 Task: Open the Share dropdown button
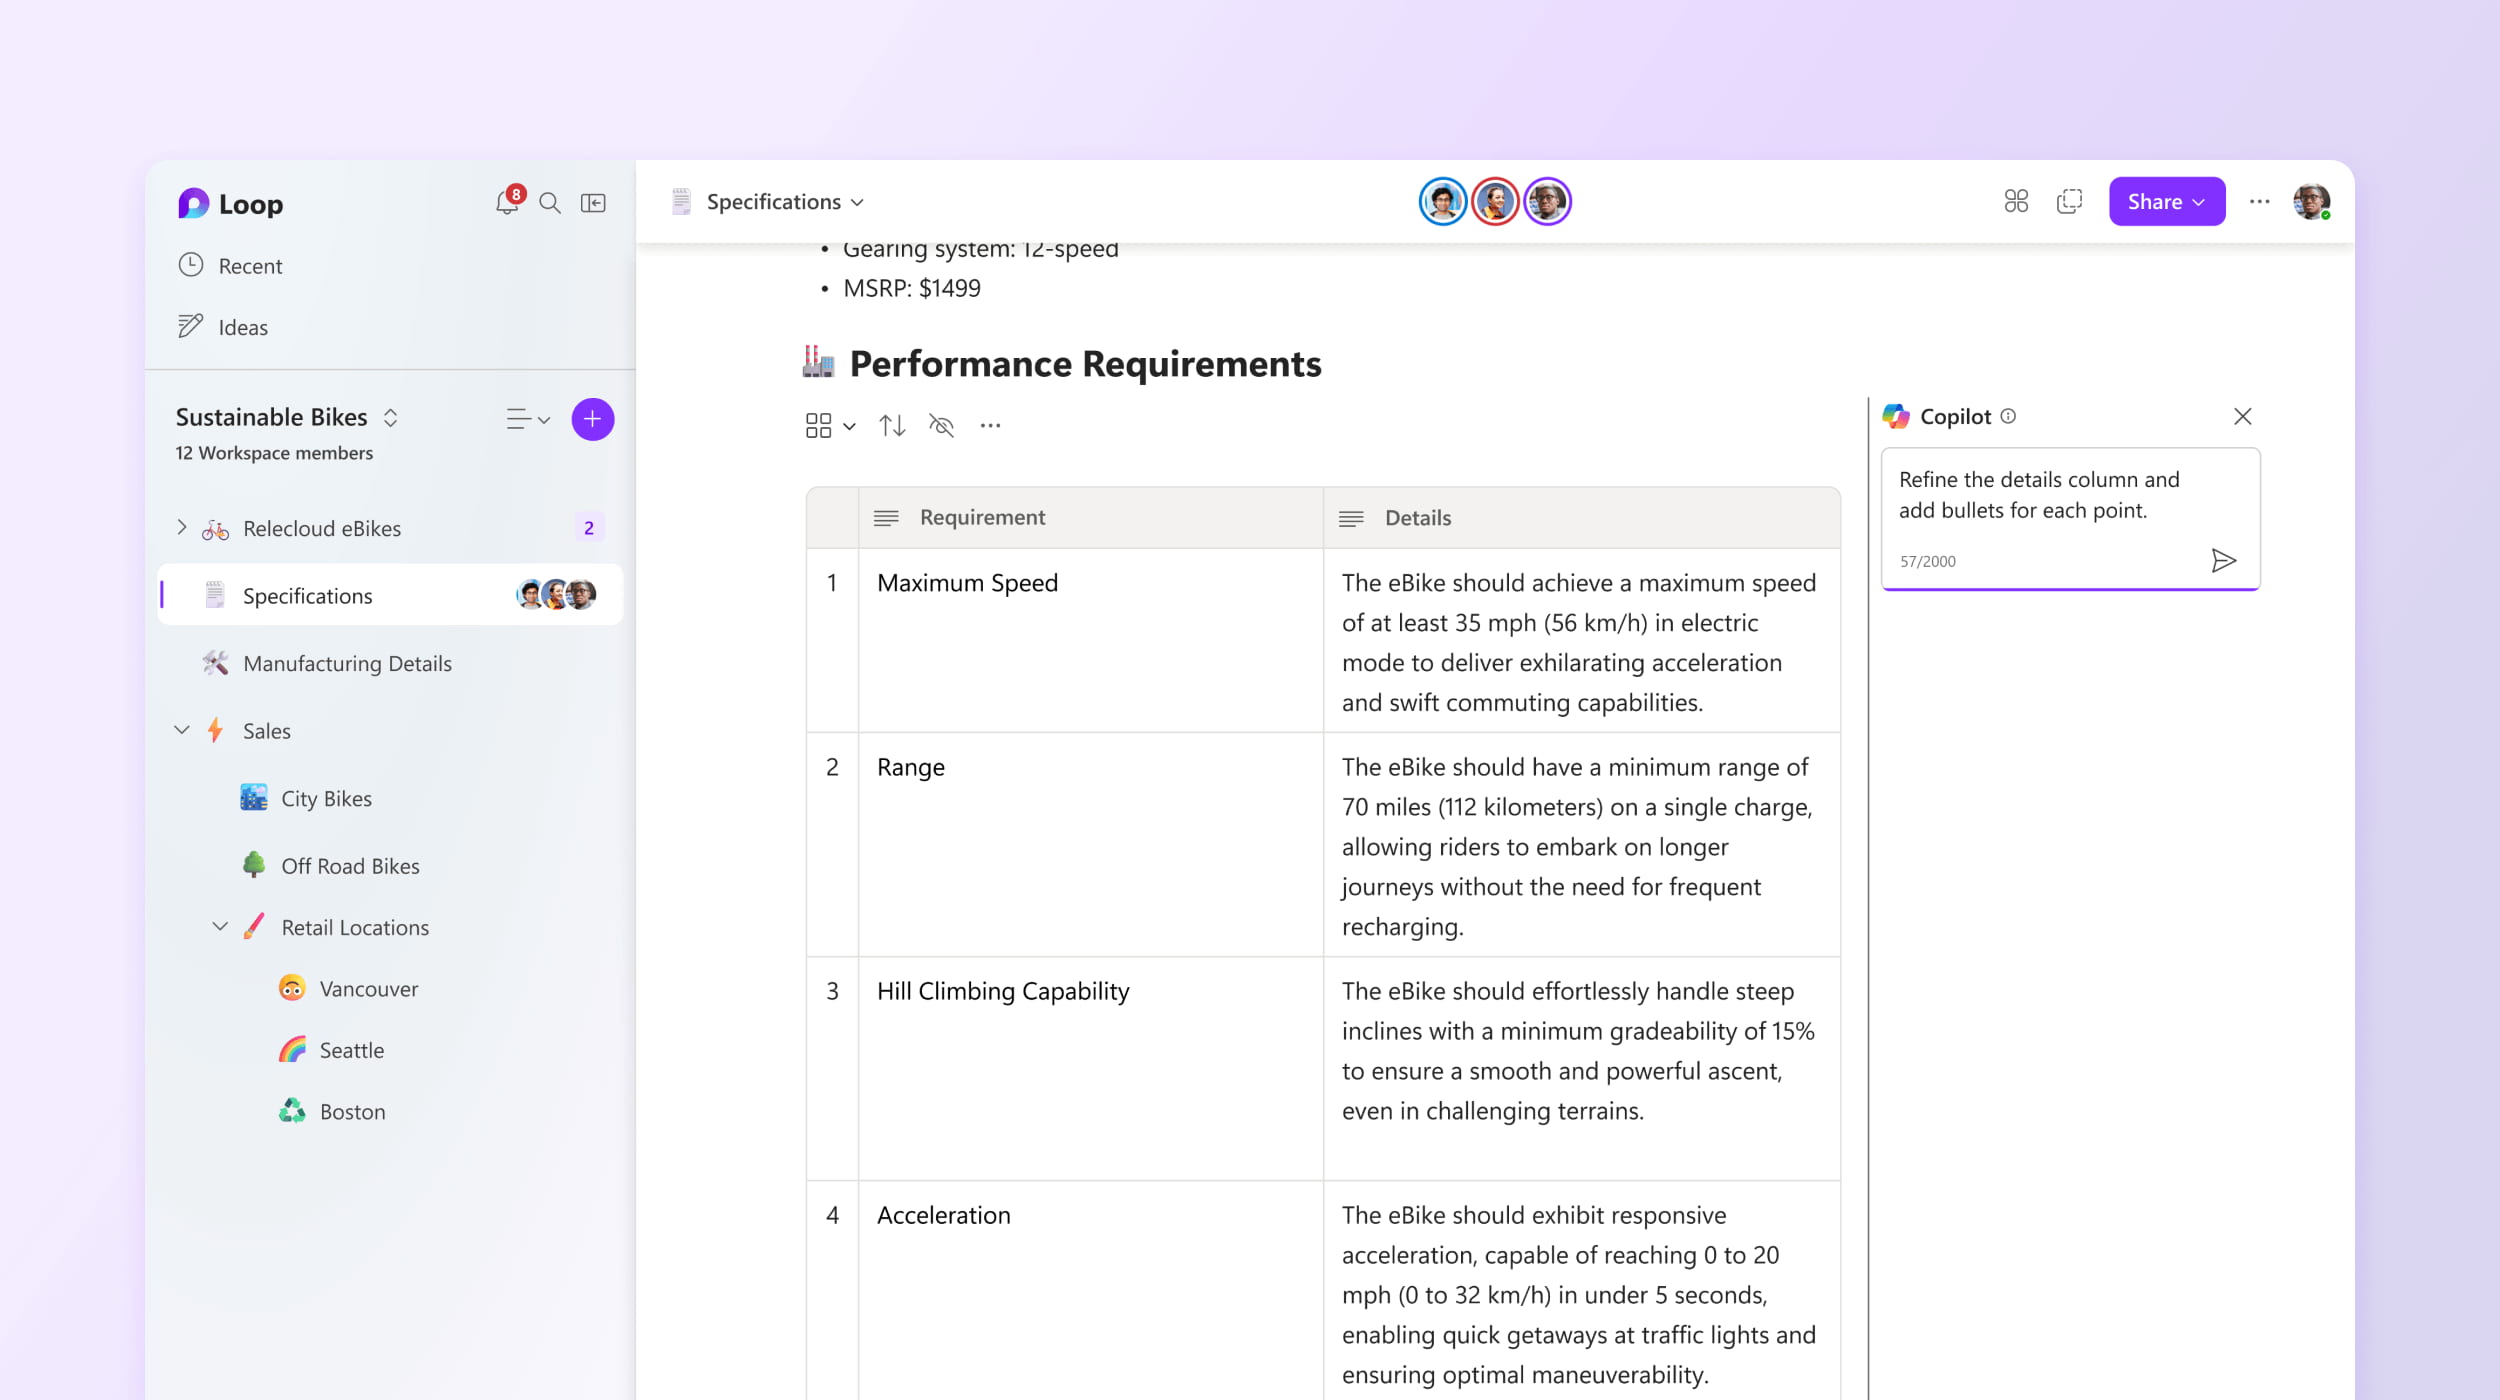pos(2166,202)
